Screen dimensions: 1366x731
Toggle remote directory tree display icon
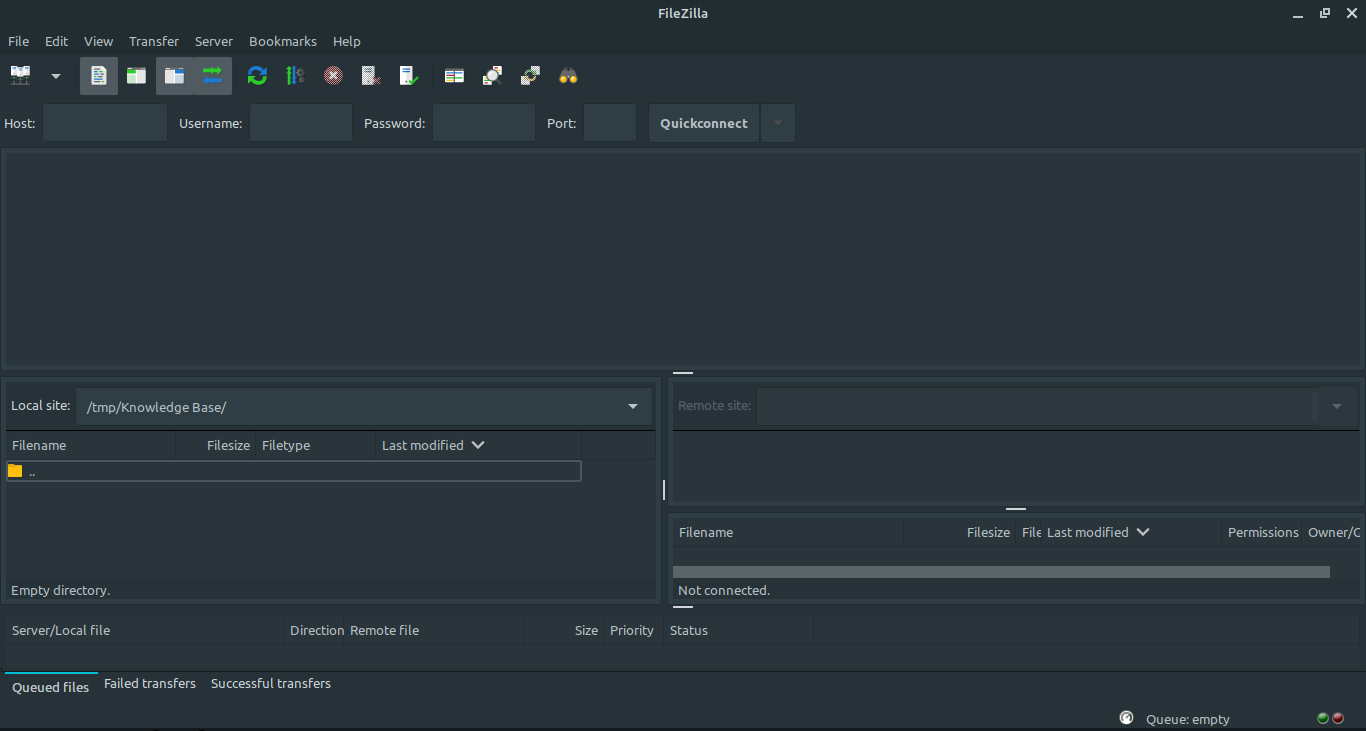(x=174, y=76)
